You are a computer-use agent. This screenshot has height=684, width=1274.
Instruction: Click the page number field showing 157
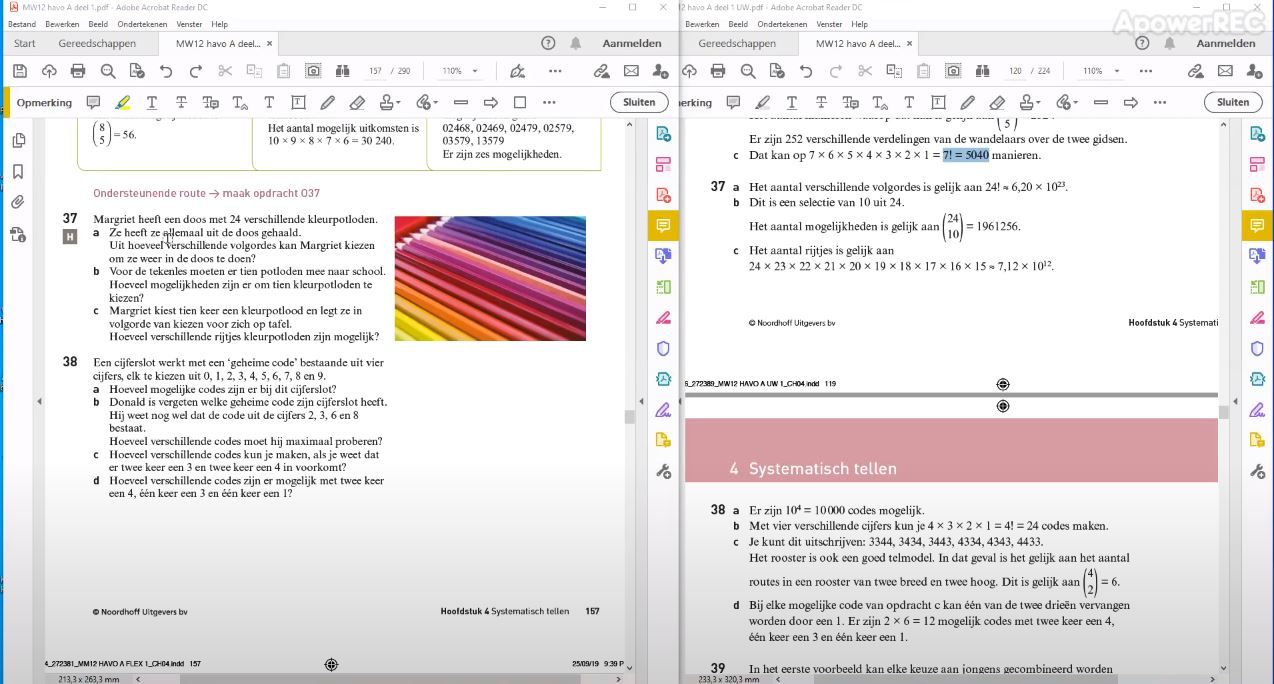[376, 71]
